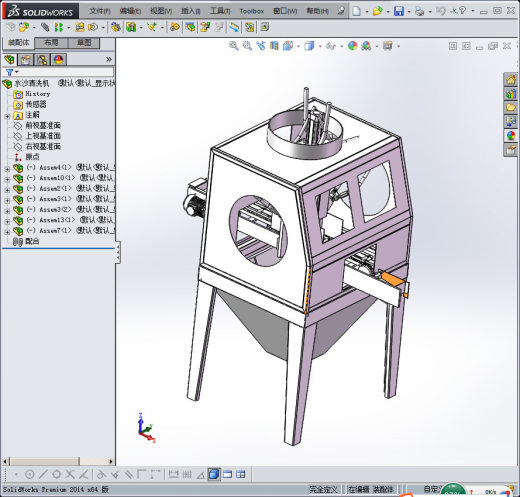Open the 窗口 (Window) menu
Screen dimensions: 520x497
(285, 11)
